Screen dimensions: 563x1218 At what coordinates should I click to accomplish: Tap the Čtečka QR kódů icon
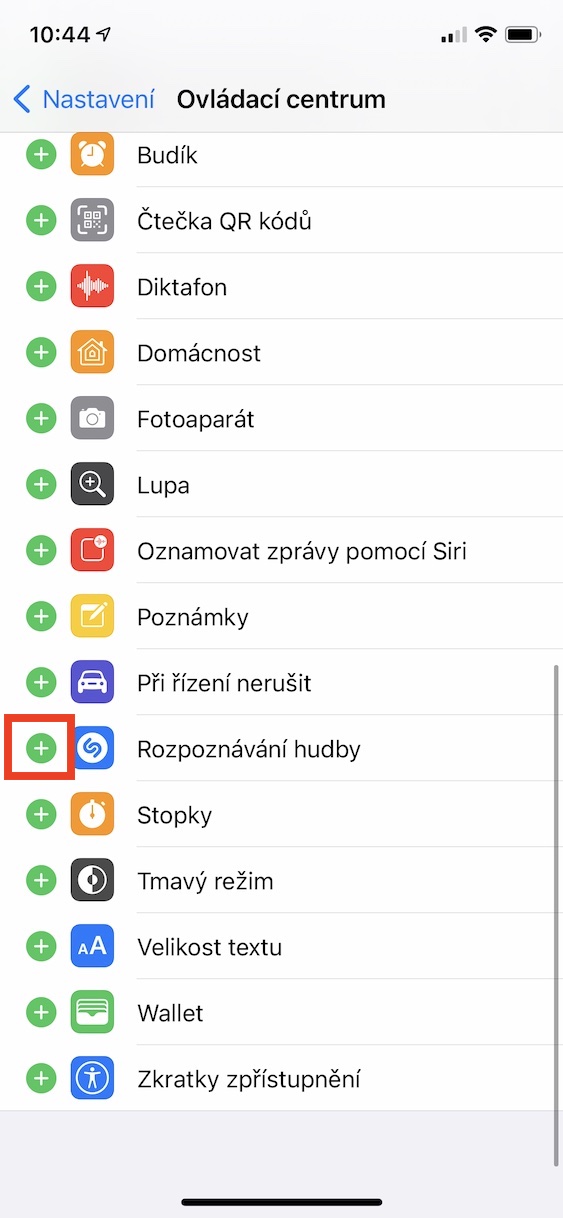tap(92, 221)
